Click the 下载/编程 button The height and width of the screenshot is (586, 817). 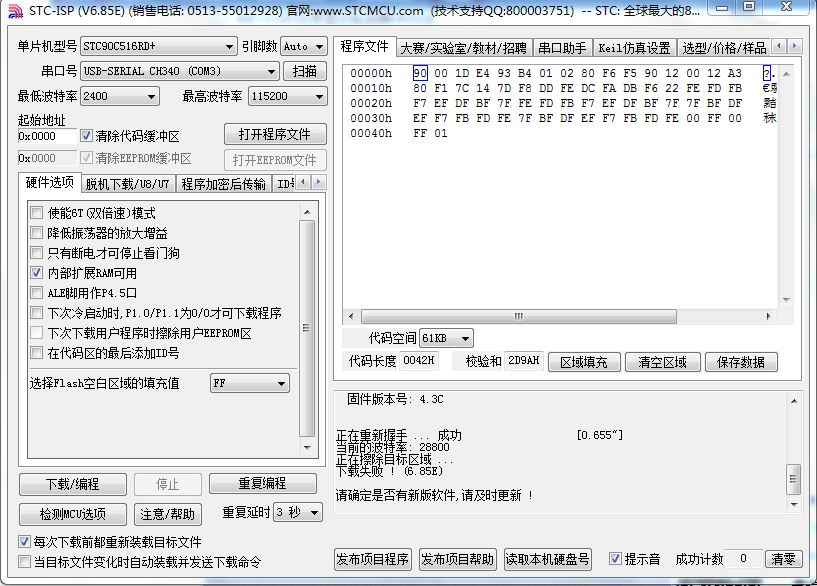[x=73, y=484]
